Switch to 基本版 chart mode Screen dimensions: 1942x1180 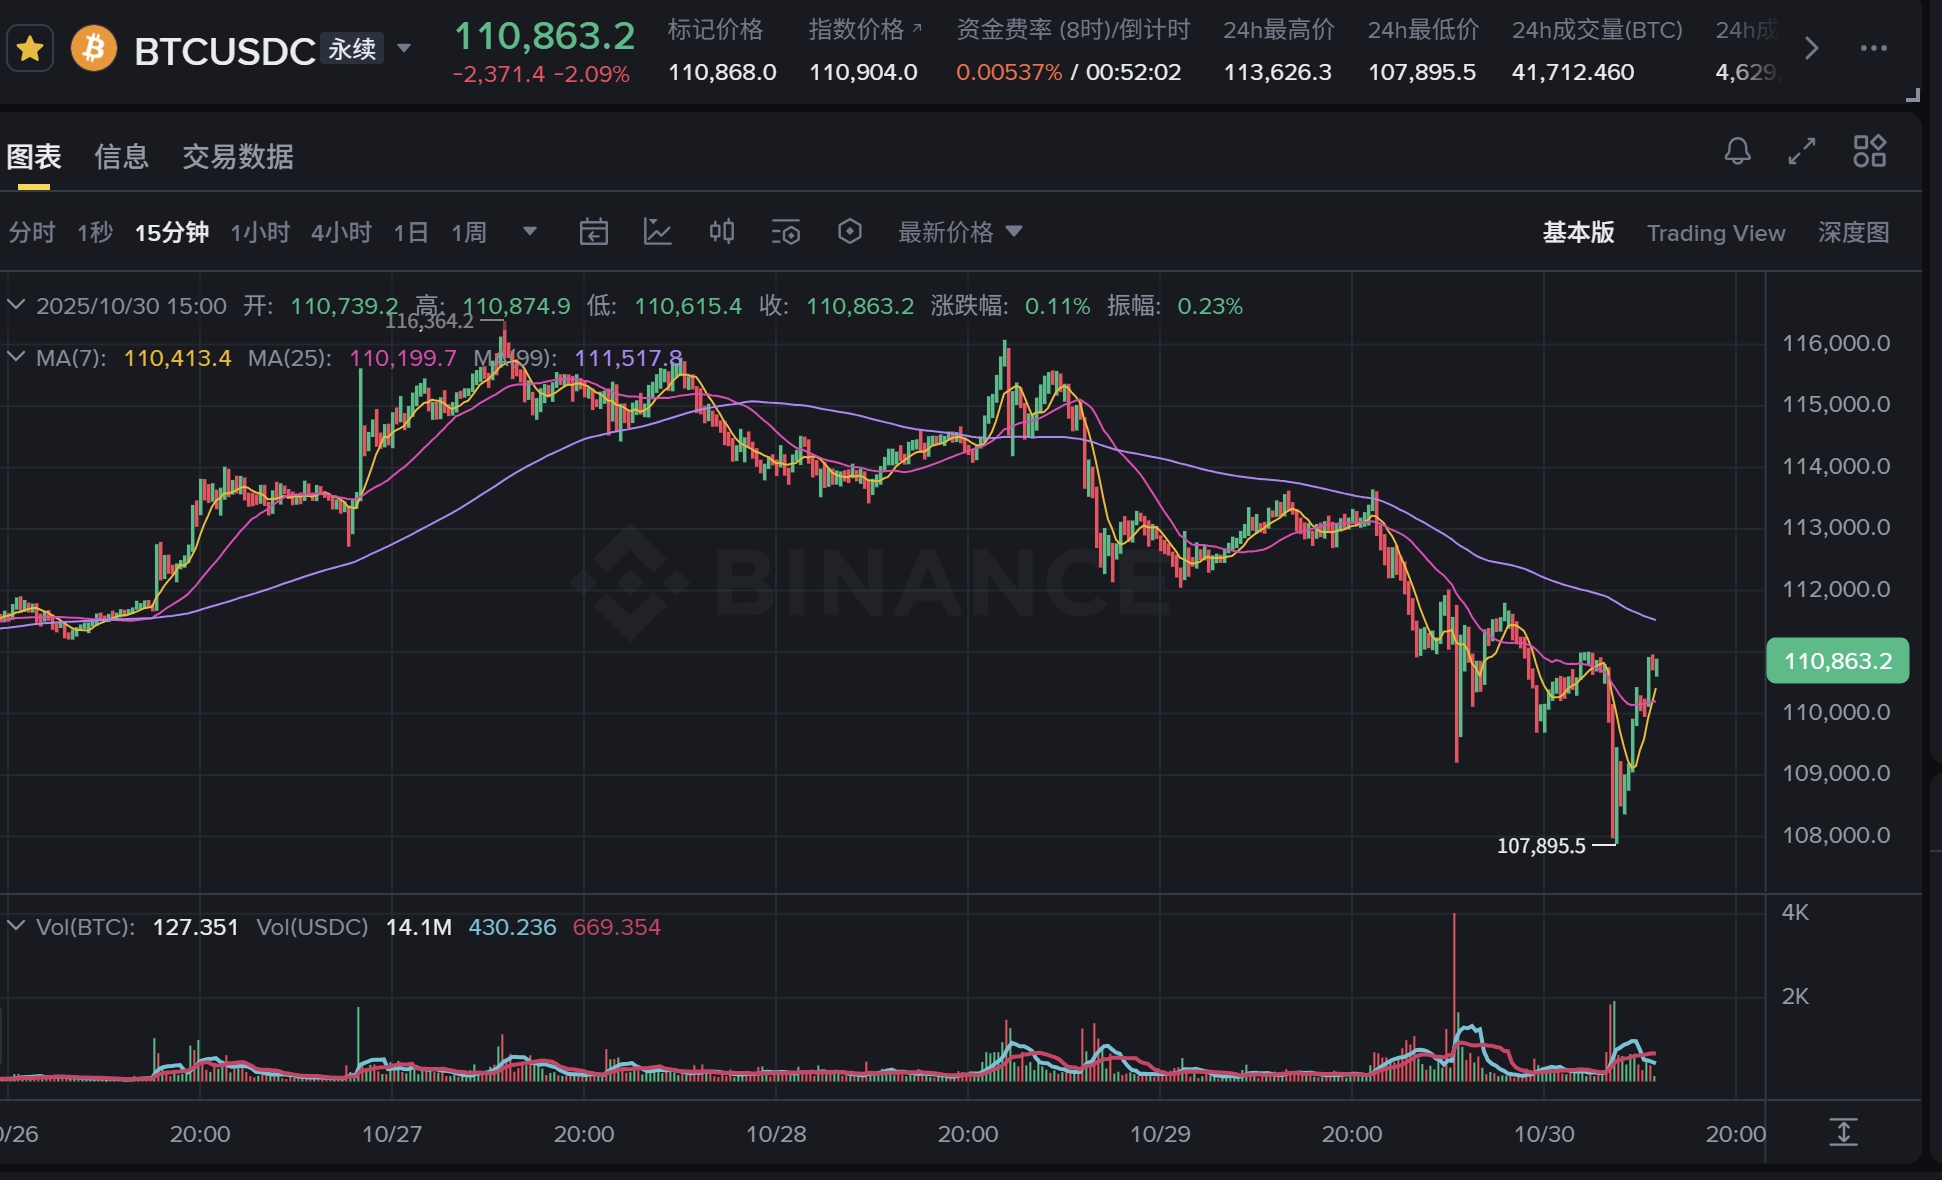1577,232
